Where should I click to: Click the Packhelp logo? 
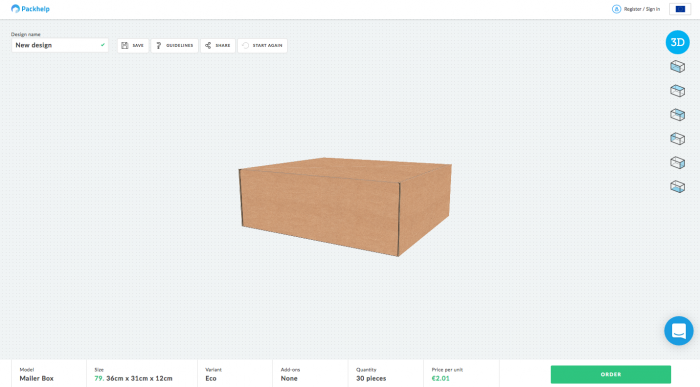coord(30,9)
